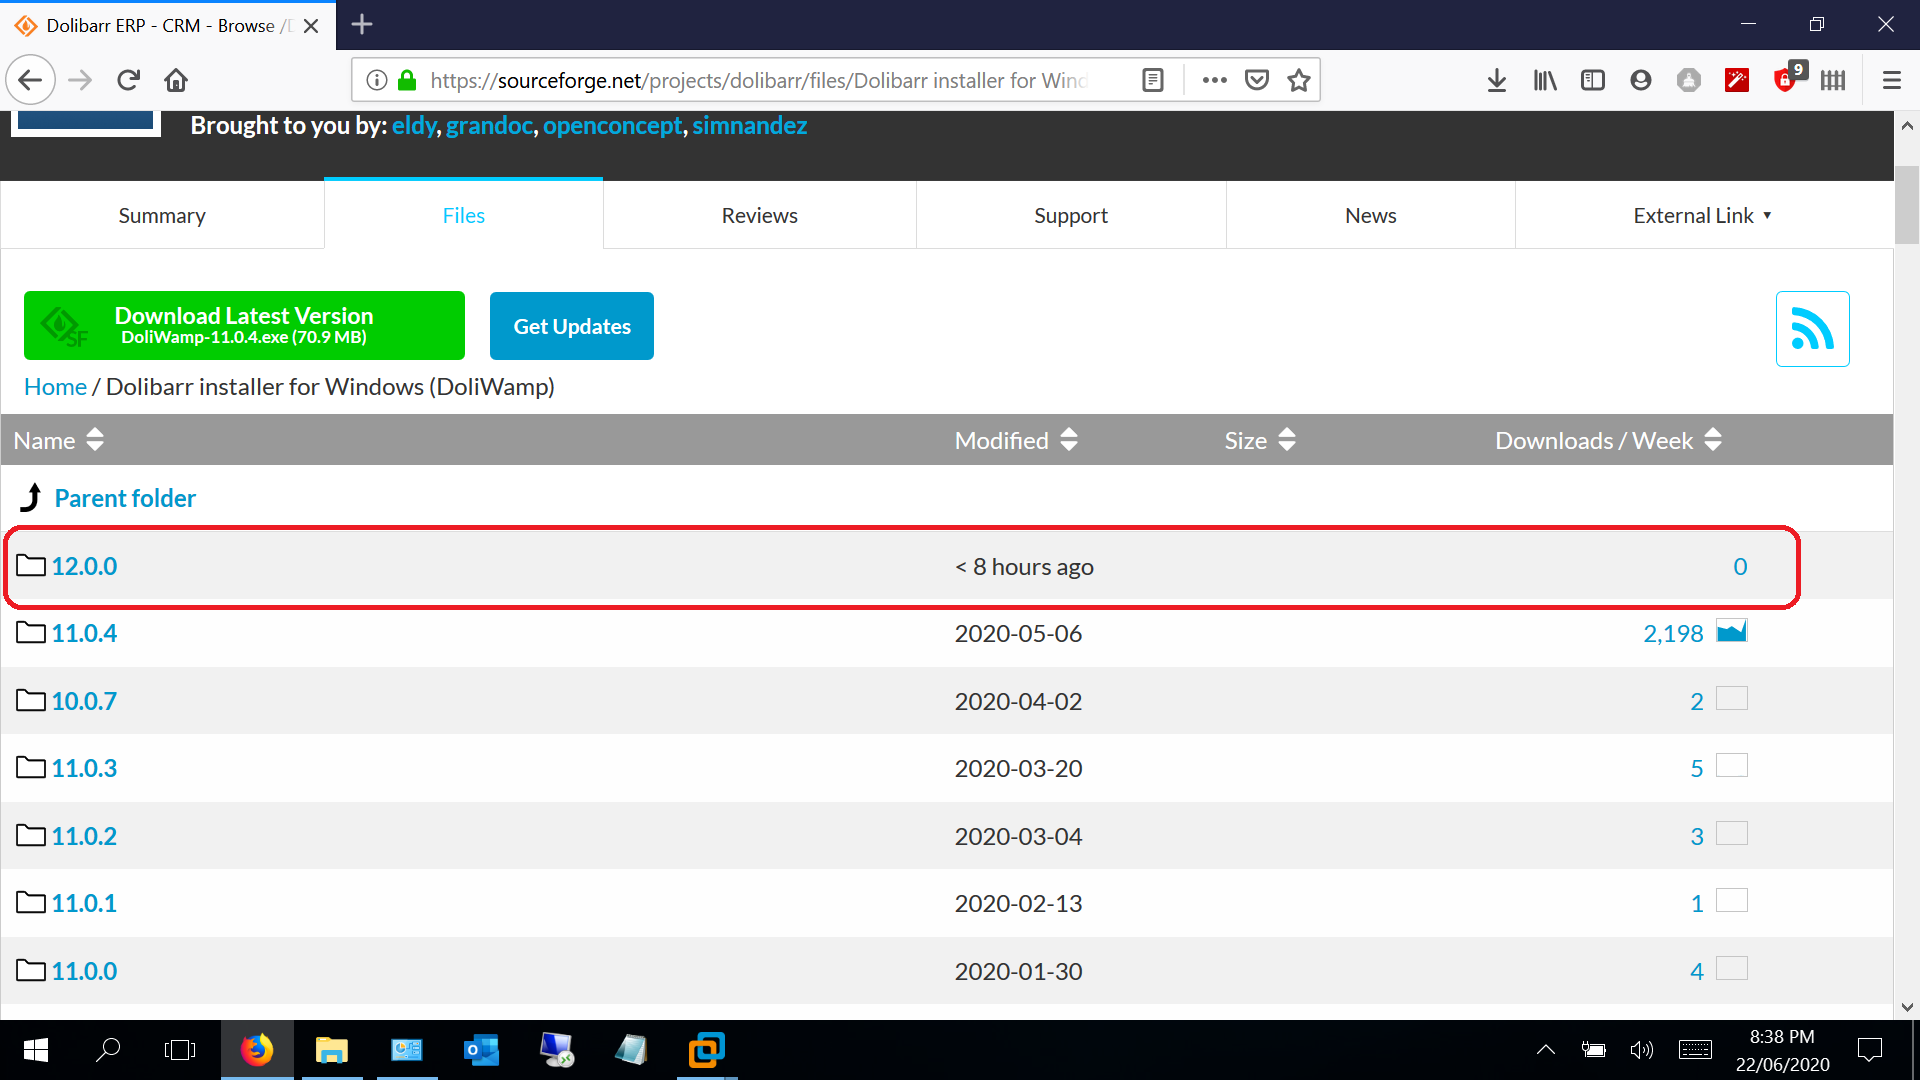This screenshot has width=1920, height=1080.
Task: Open the 11.0.1 folder
Action: 84,903
